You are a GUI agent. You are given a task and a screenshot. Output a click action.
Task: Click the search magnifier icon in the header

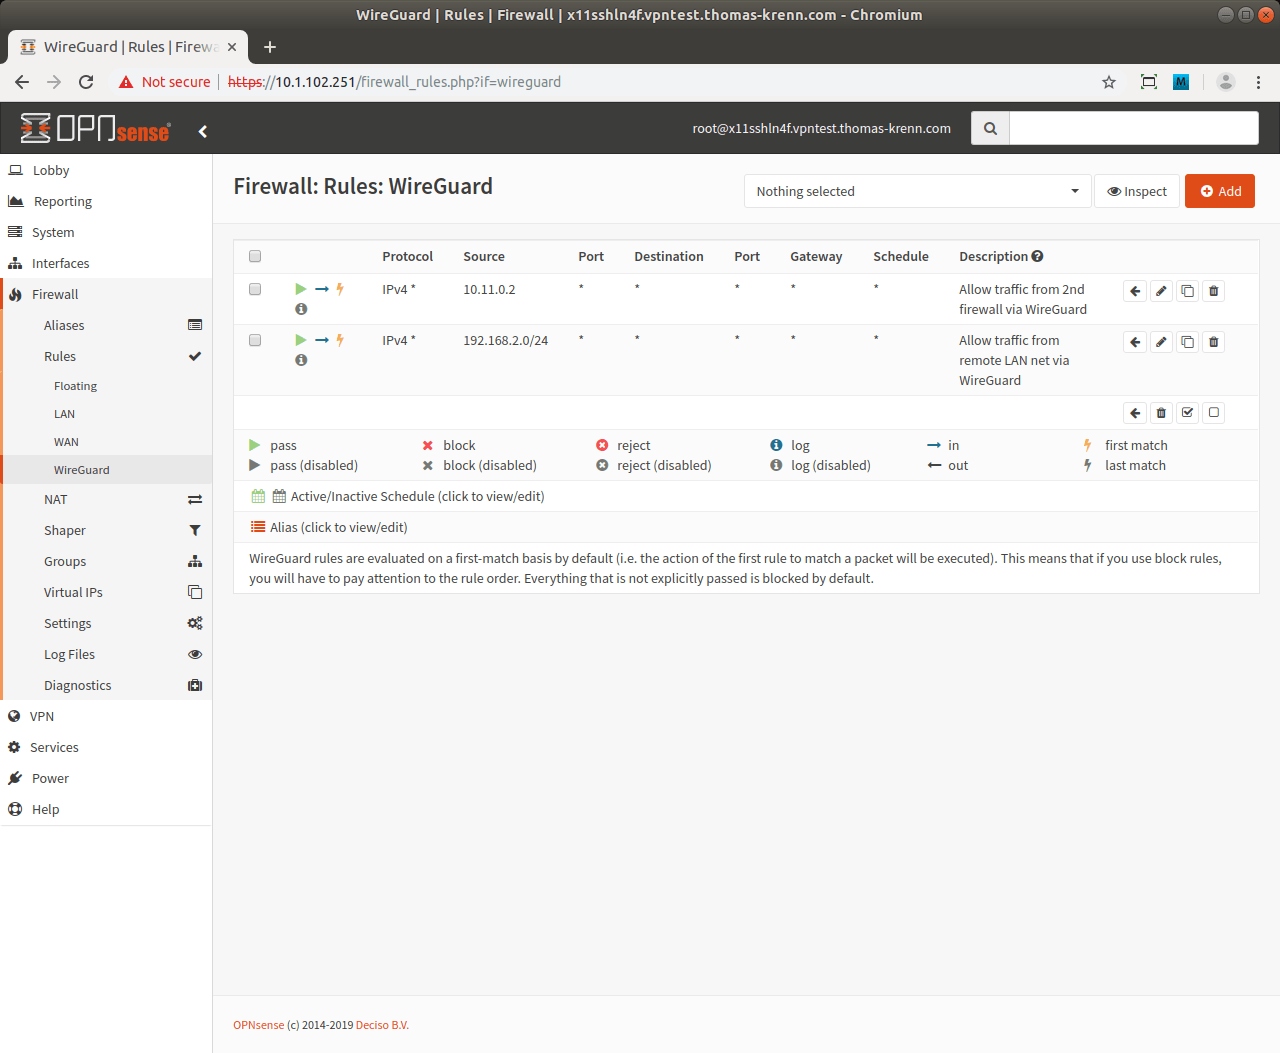[990, 128]
